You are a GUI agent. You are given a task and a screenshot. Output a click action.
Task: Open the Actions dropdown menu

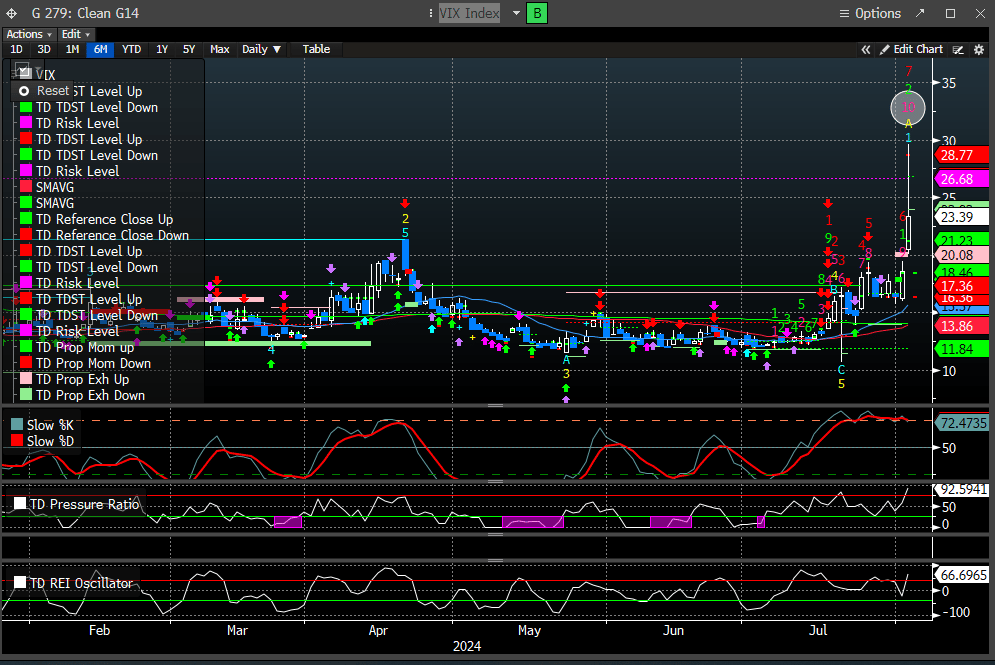point(28,34)
